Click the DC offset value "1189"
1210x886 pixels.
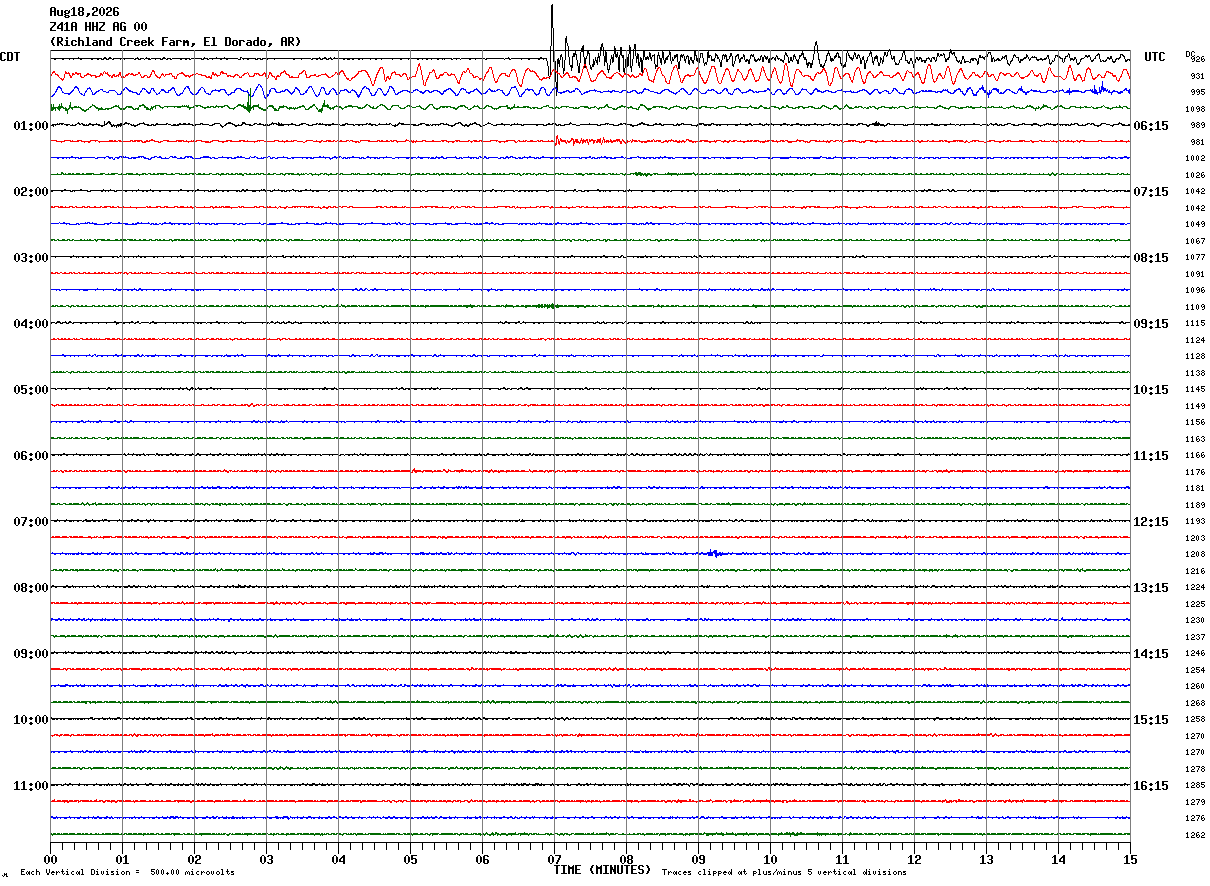tap(1195, 505)
